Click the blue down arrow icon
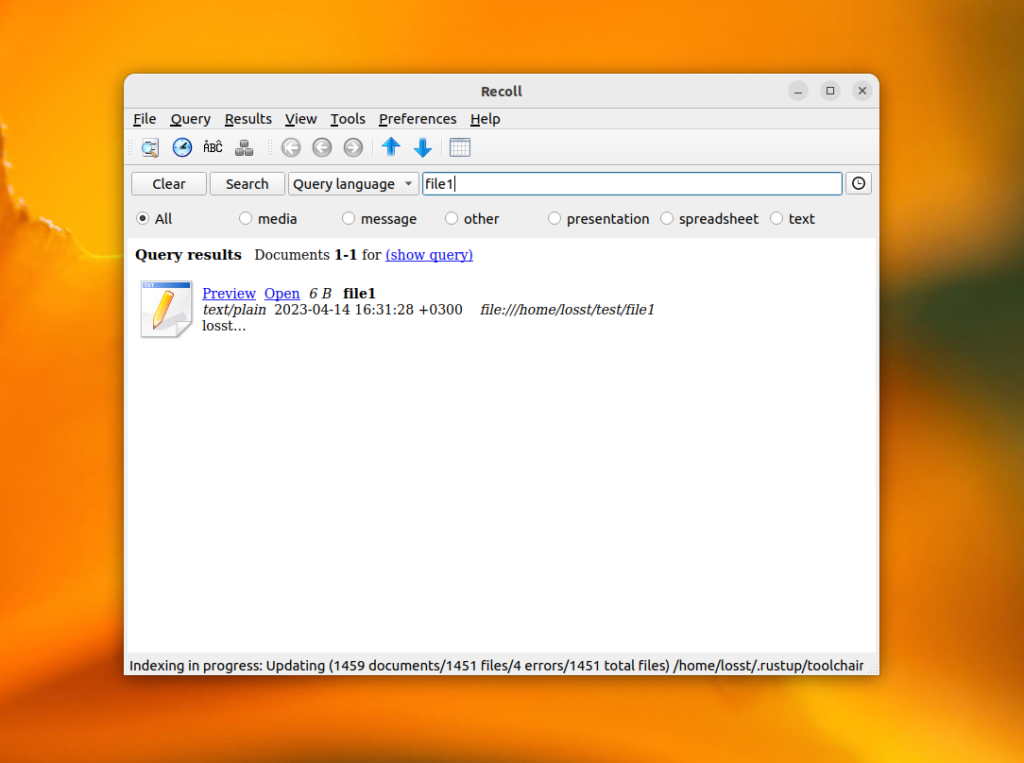 [x=422, y=147]
